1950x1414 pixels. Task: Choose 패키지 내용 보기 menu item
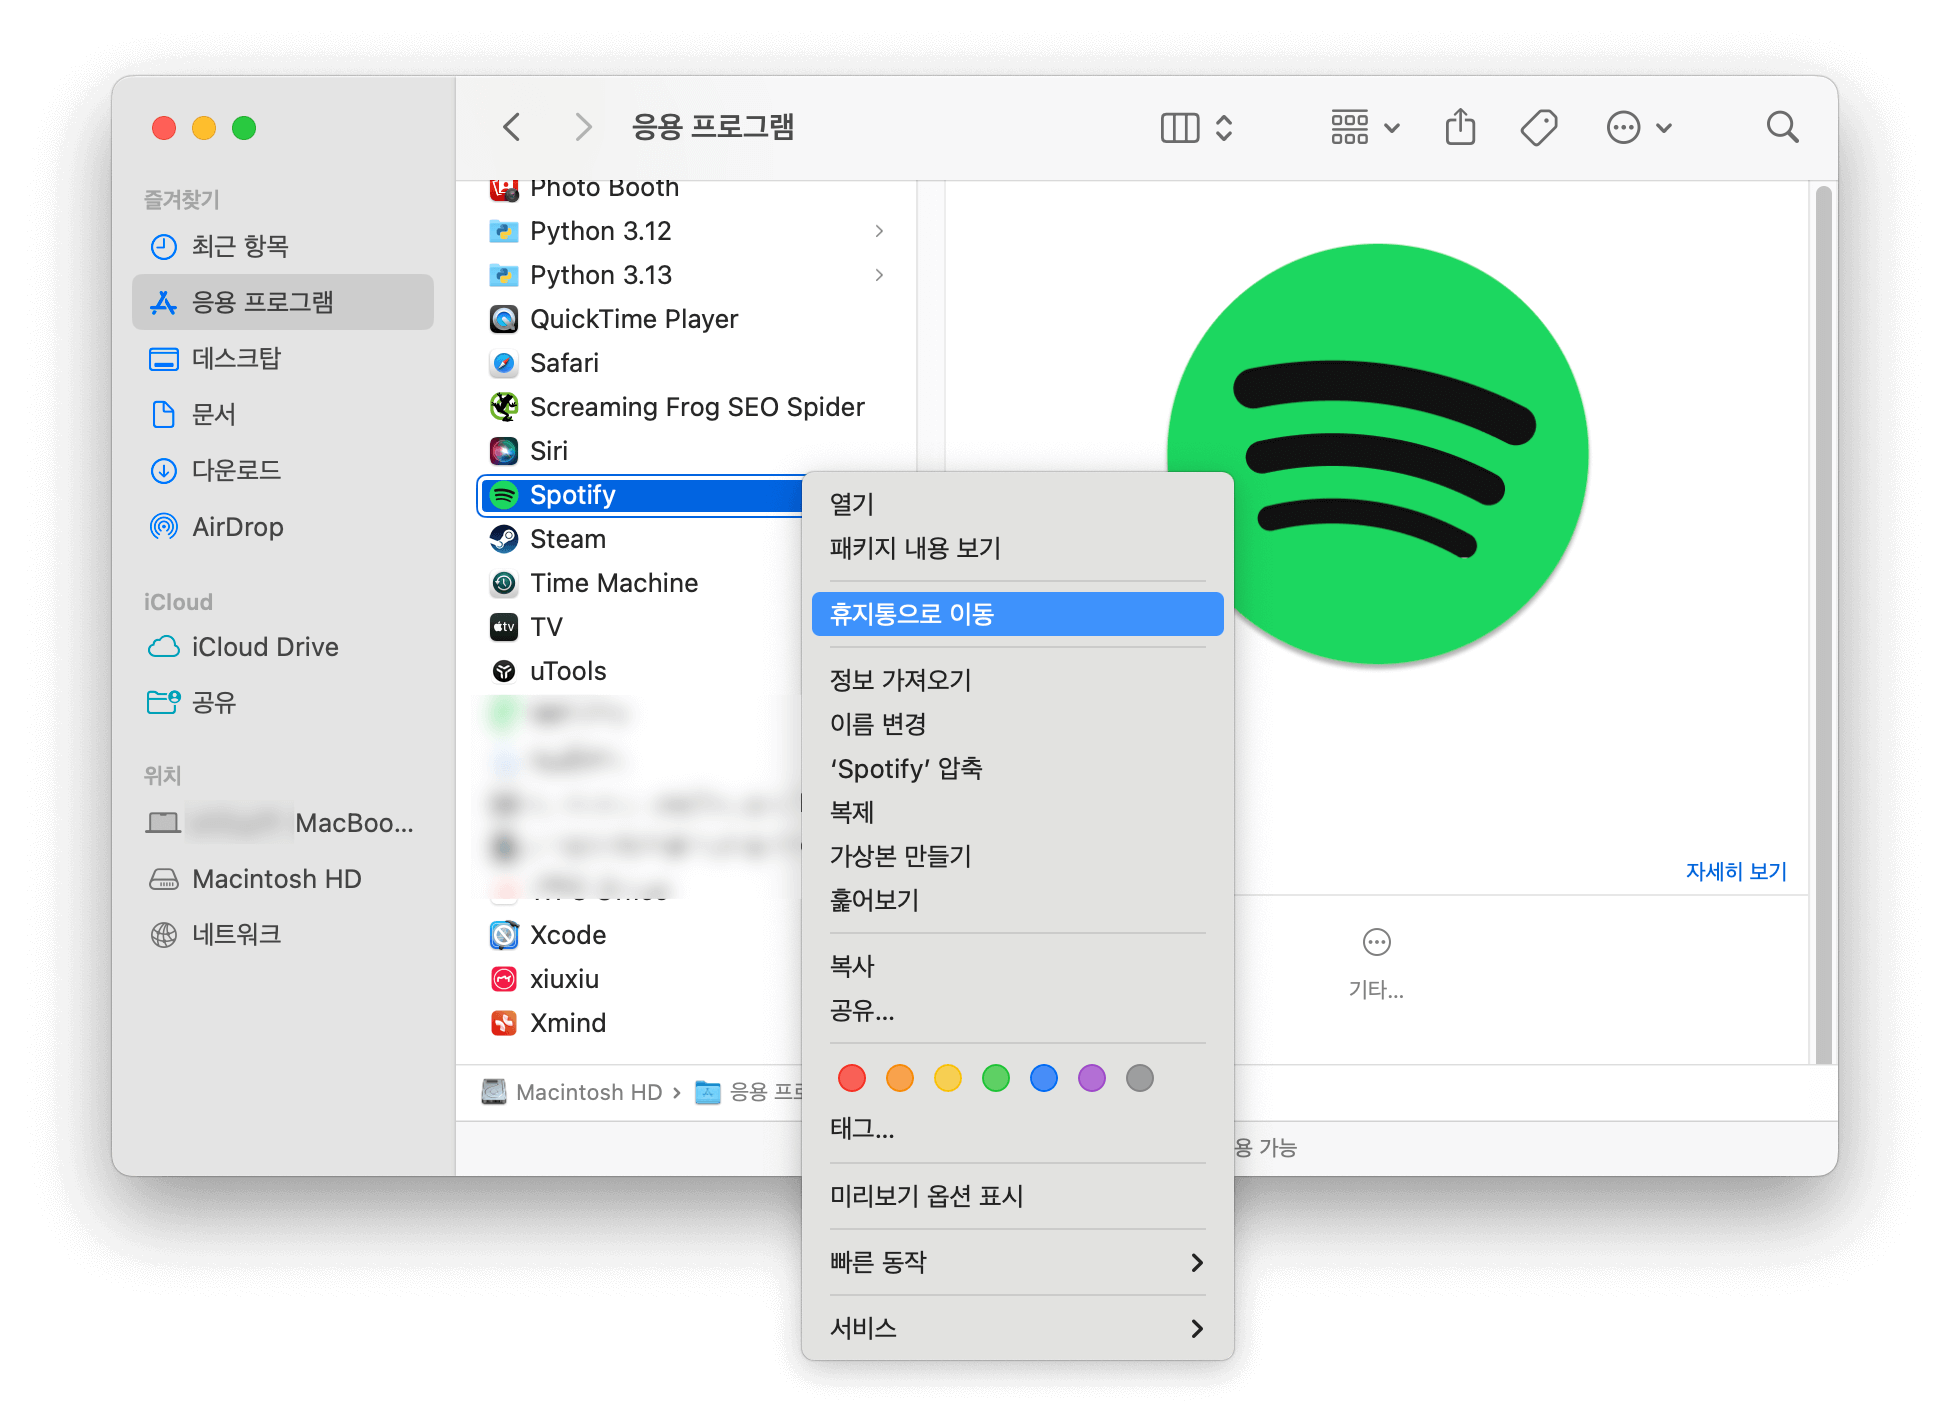[1018, 548]
